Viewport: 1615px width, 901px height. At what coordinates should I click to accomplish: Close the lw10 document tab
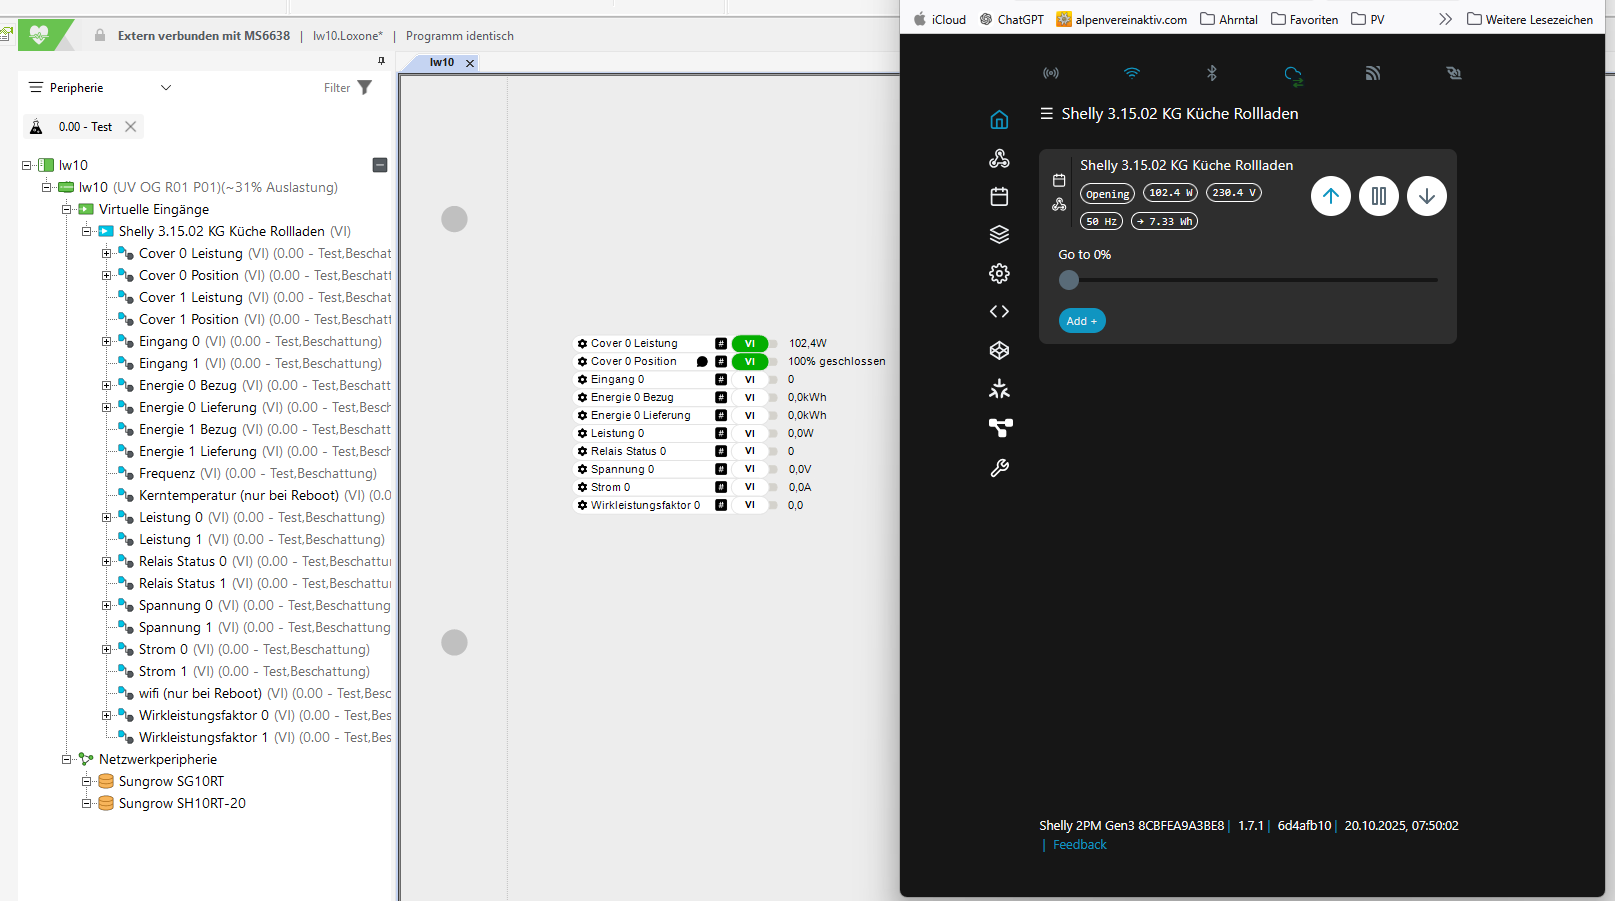click(x=470, y=63)
